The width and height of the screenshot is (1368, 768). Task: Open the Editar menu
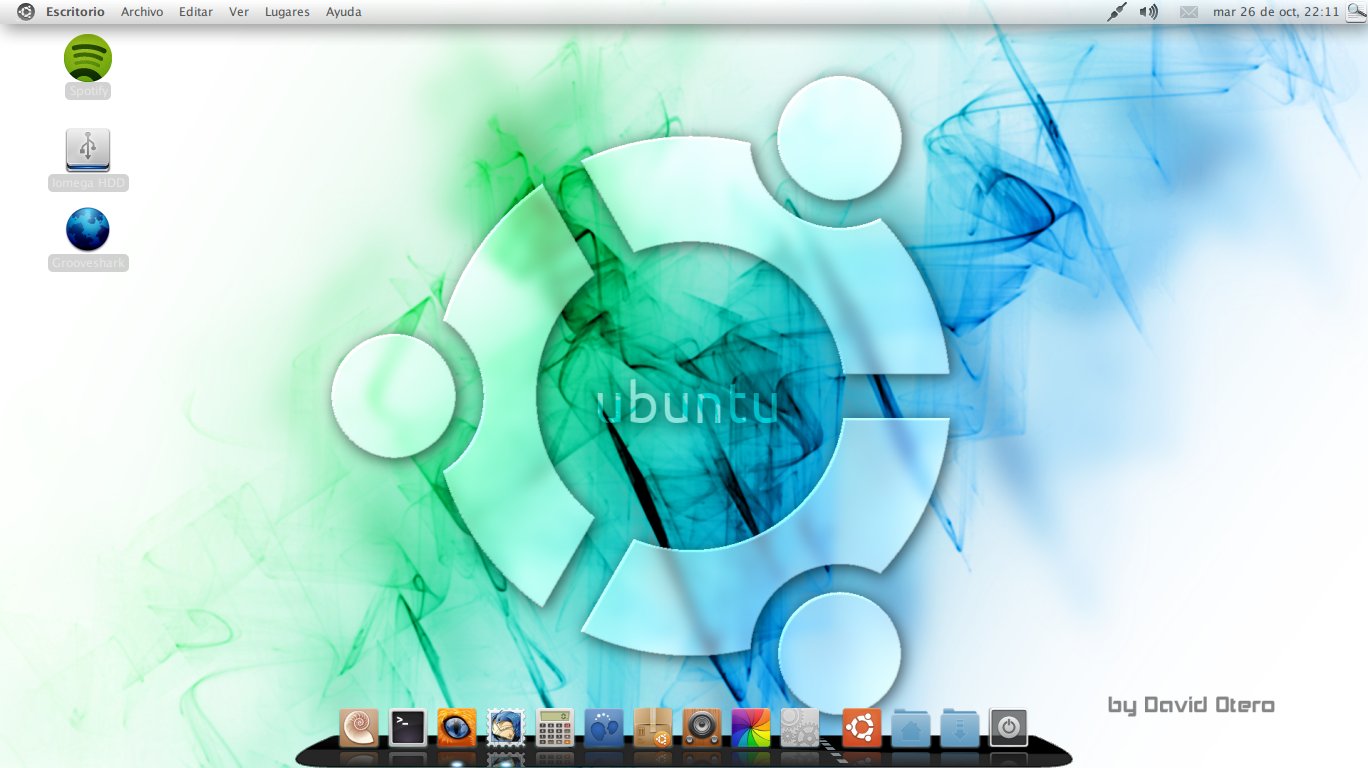click(x=196, y=12)
